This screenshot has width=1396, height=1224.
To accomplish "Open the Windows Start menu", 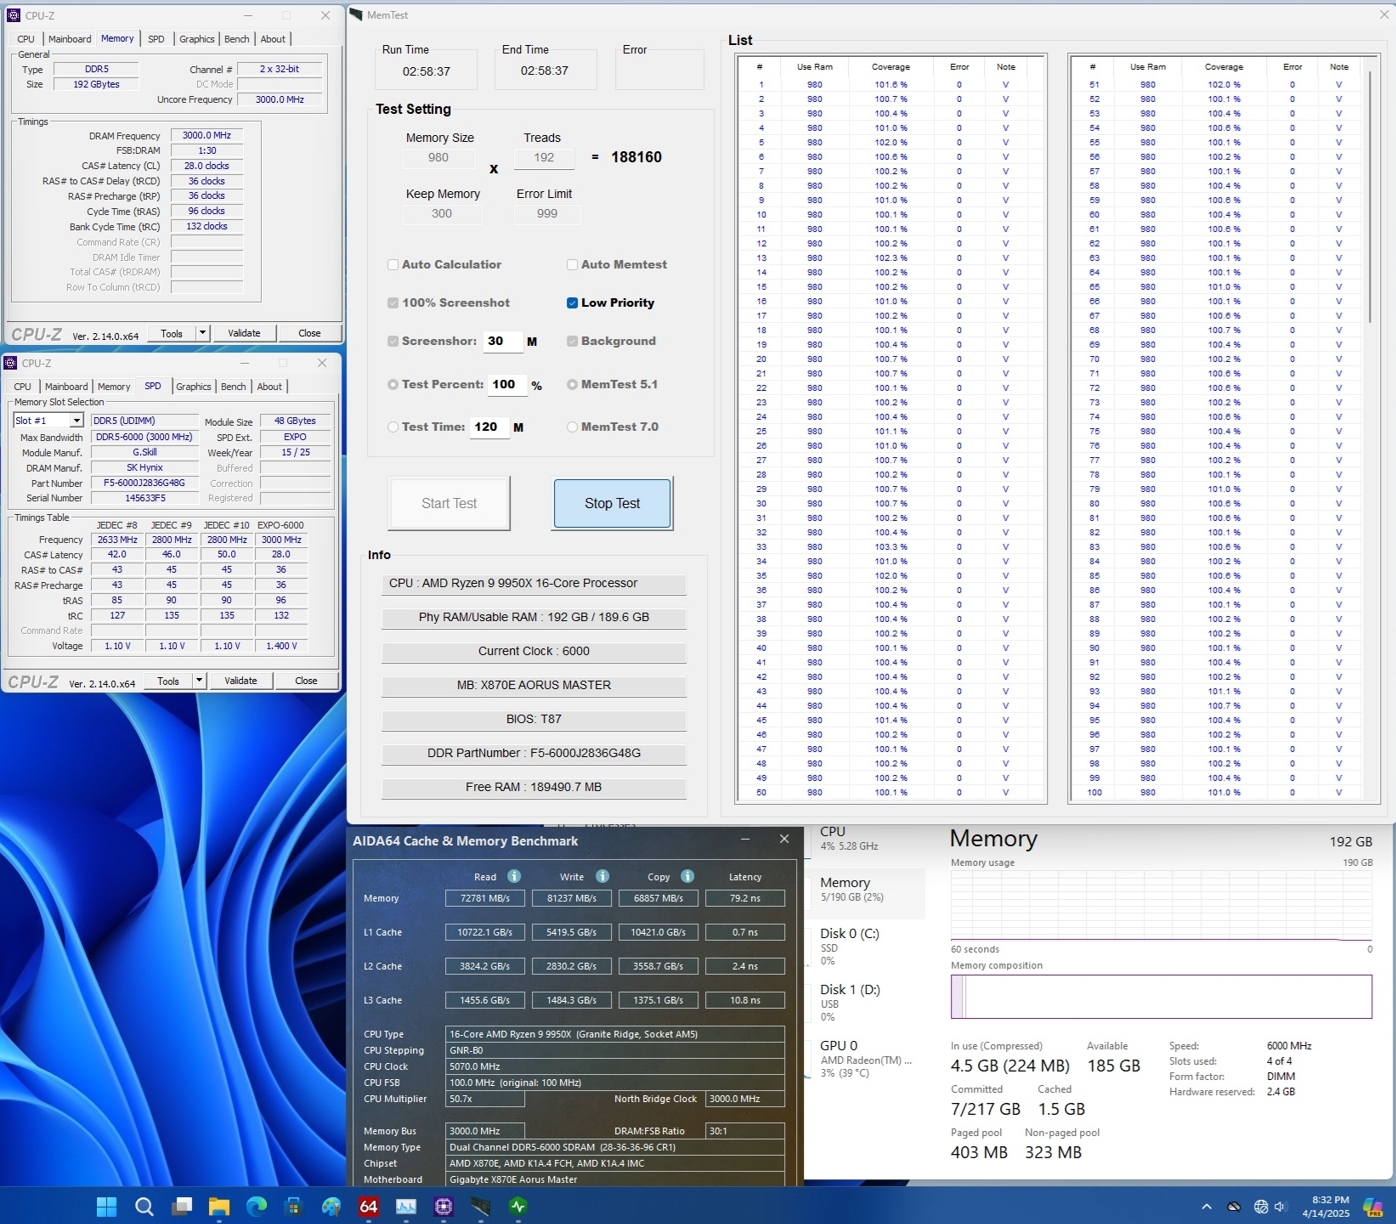I will click(x=106, y=1206).
